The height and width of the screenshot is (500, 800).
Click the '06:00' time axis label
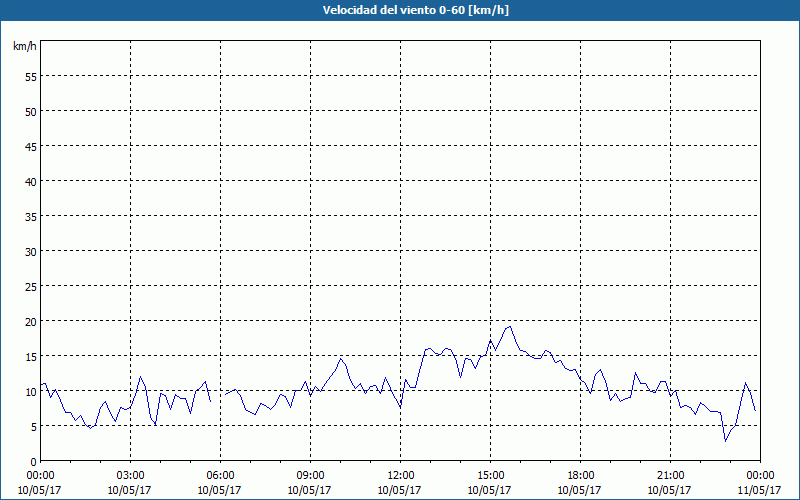[220, 476]
